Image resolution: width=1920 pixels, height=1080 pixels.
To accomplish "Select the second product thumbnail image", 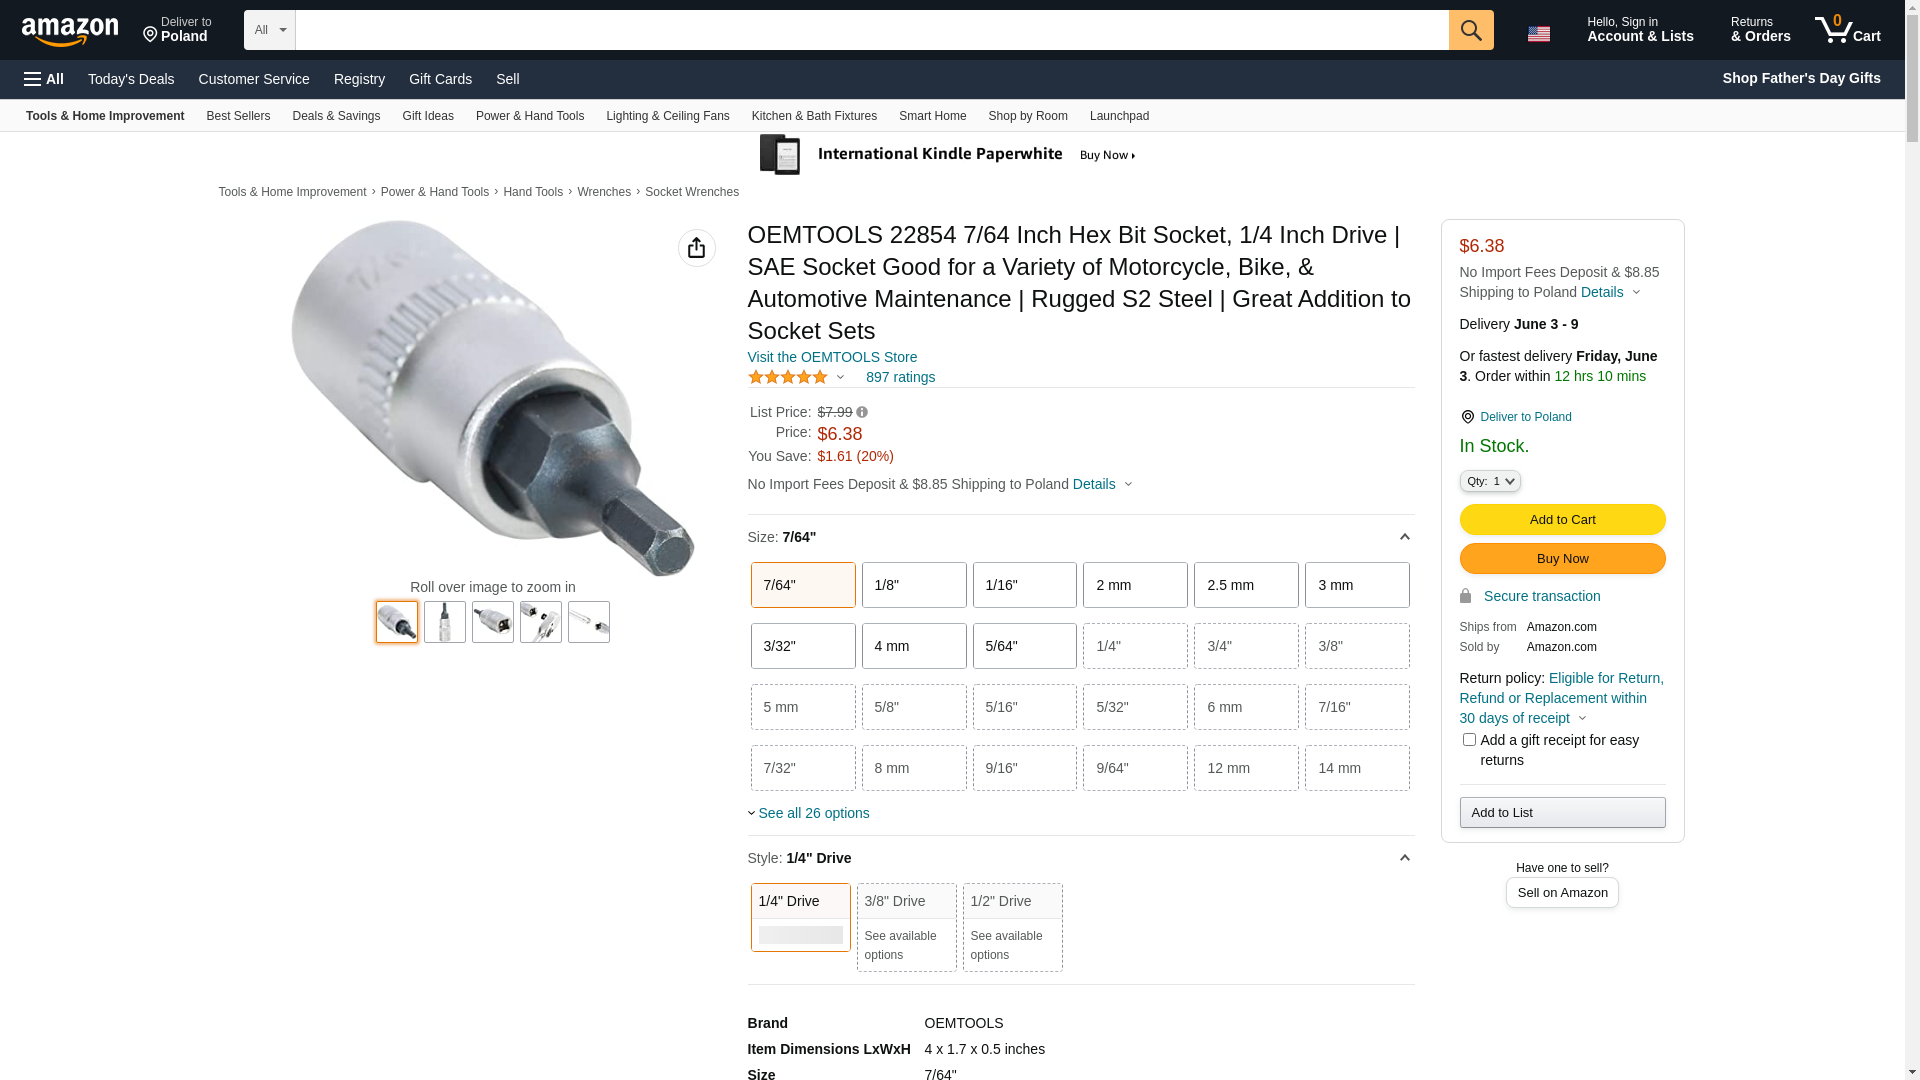I will coord(445,622).
